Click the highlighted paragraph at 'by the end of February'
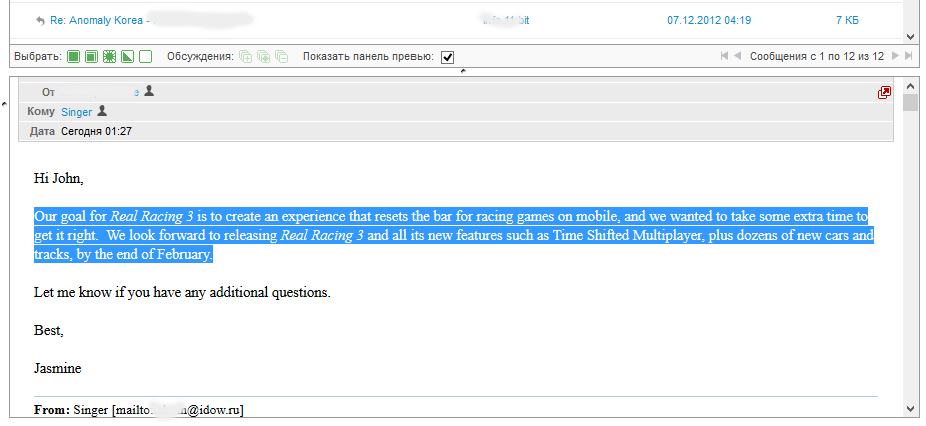 [144, 255]
